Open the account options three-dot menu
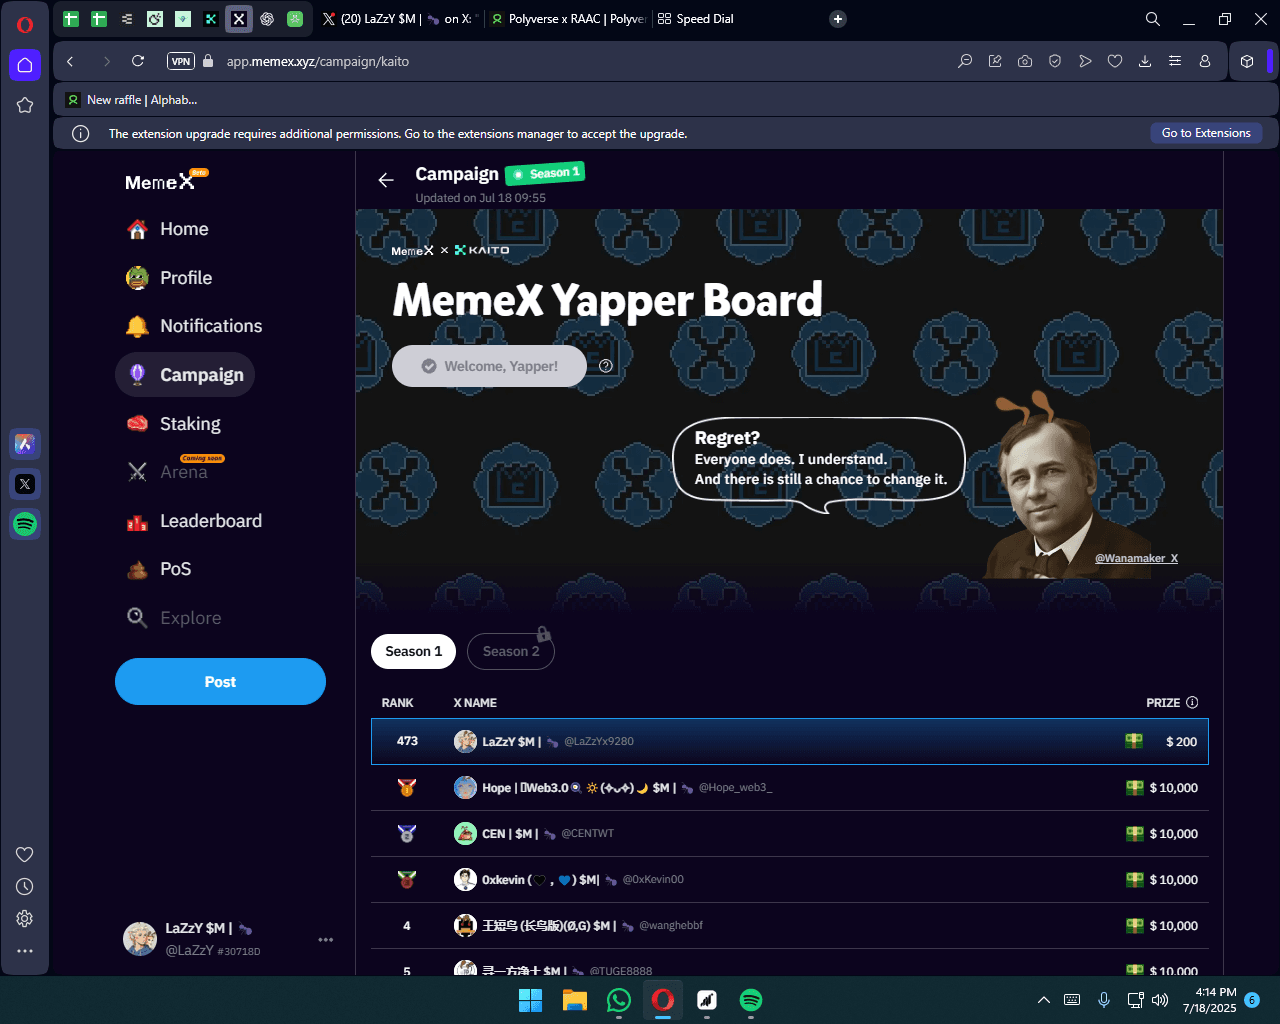1280x1024 pixels. pyautogui.click(x=325, y=940)
